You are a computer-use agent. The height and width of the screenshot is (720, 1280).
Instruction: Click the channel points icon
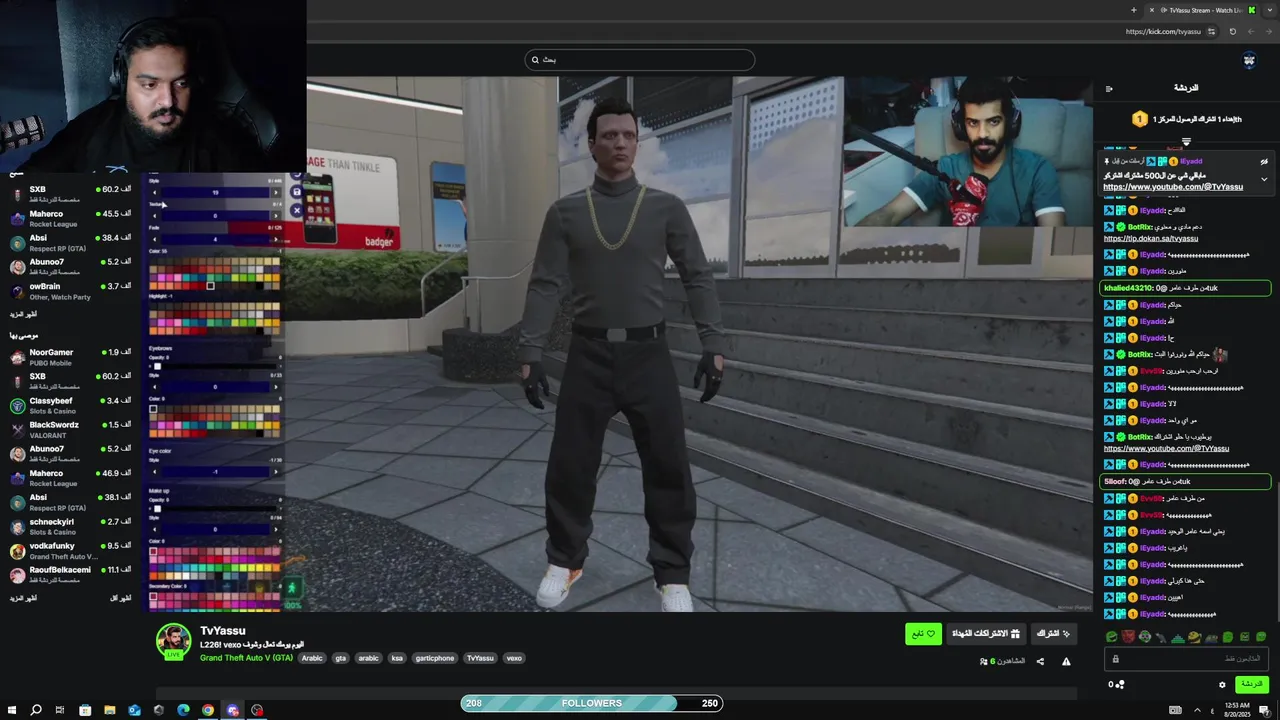point(1120,685)
